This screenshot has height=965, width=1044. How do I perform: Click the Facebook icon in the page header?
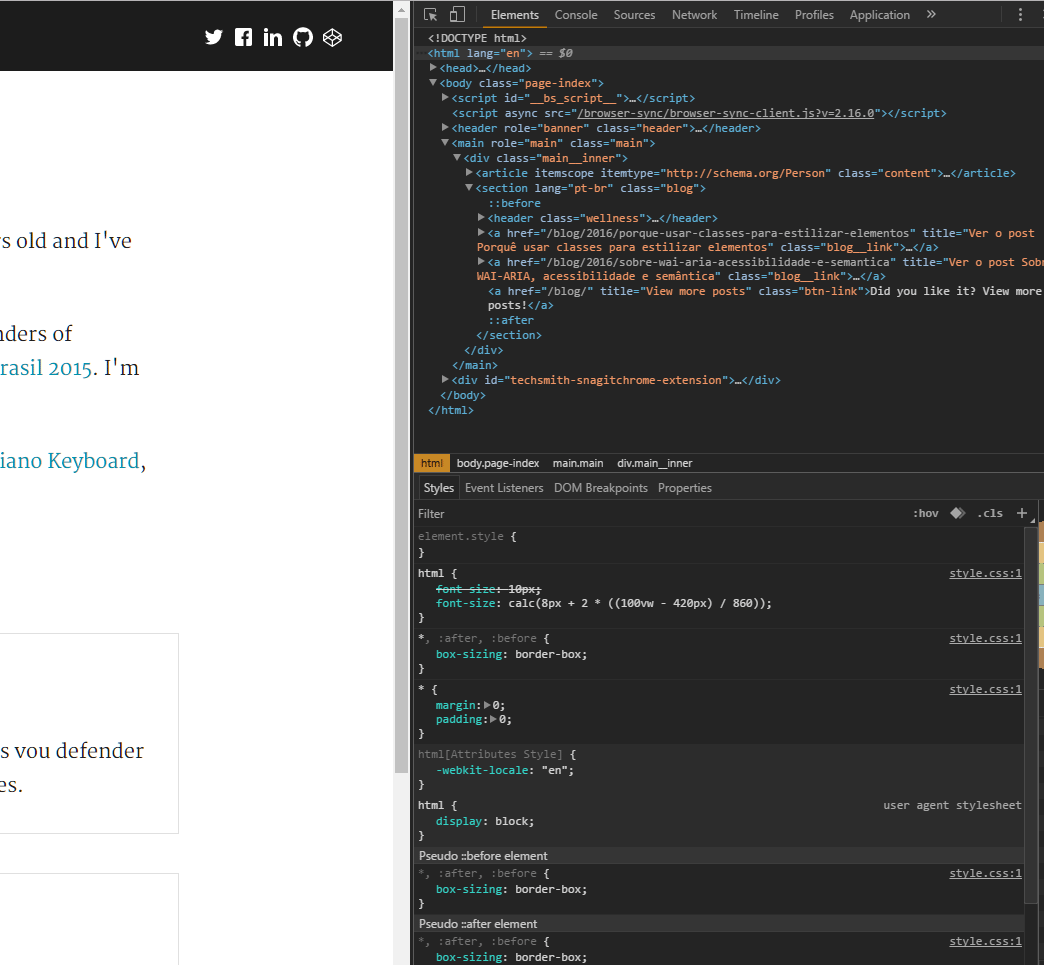coord(243,37)
